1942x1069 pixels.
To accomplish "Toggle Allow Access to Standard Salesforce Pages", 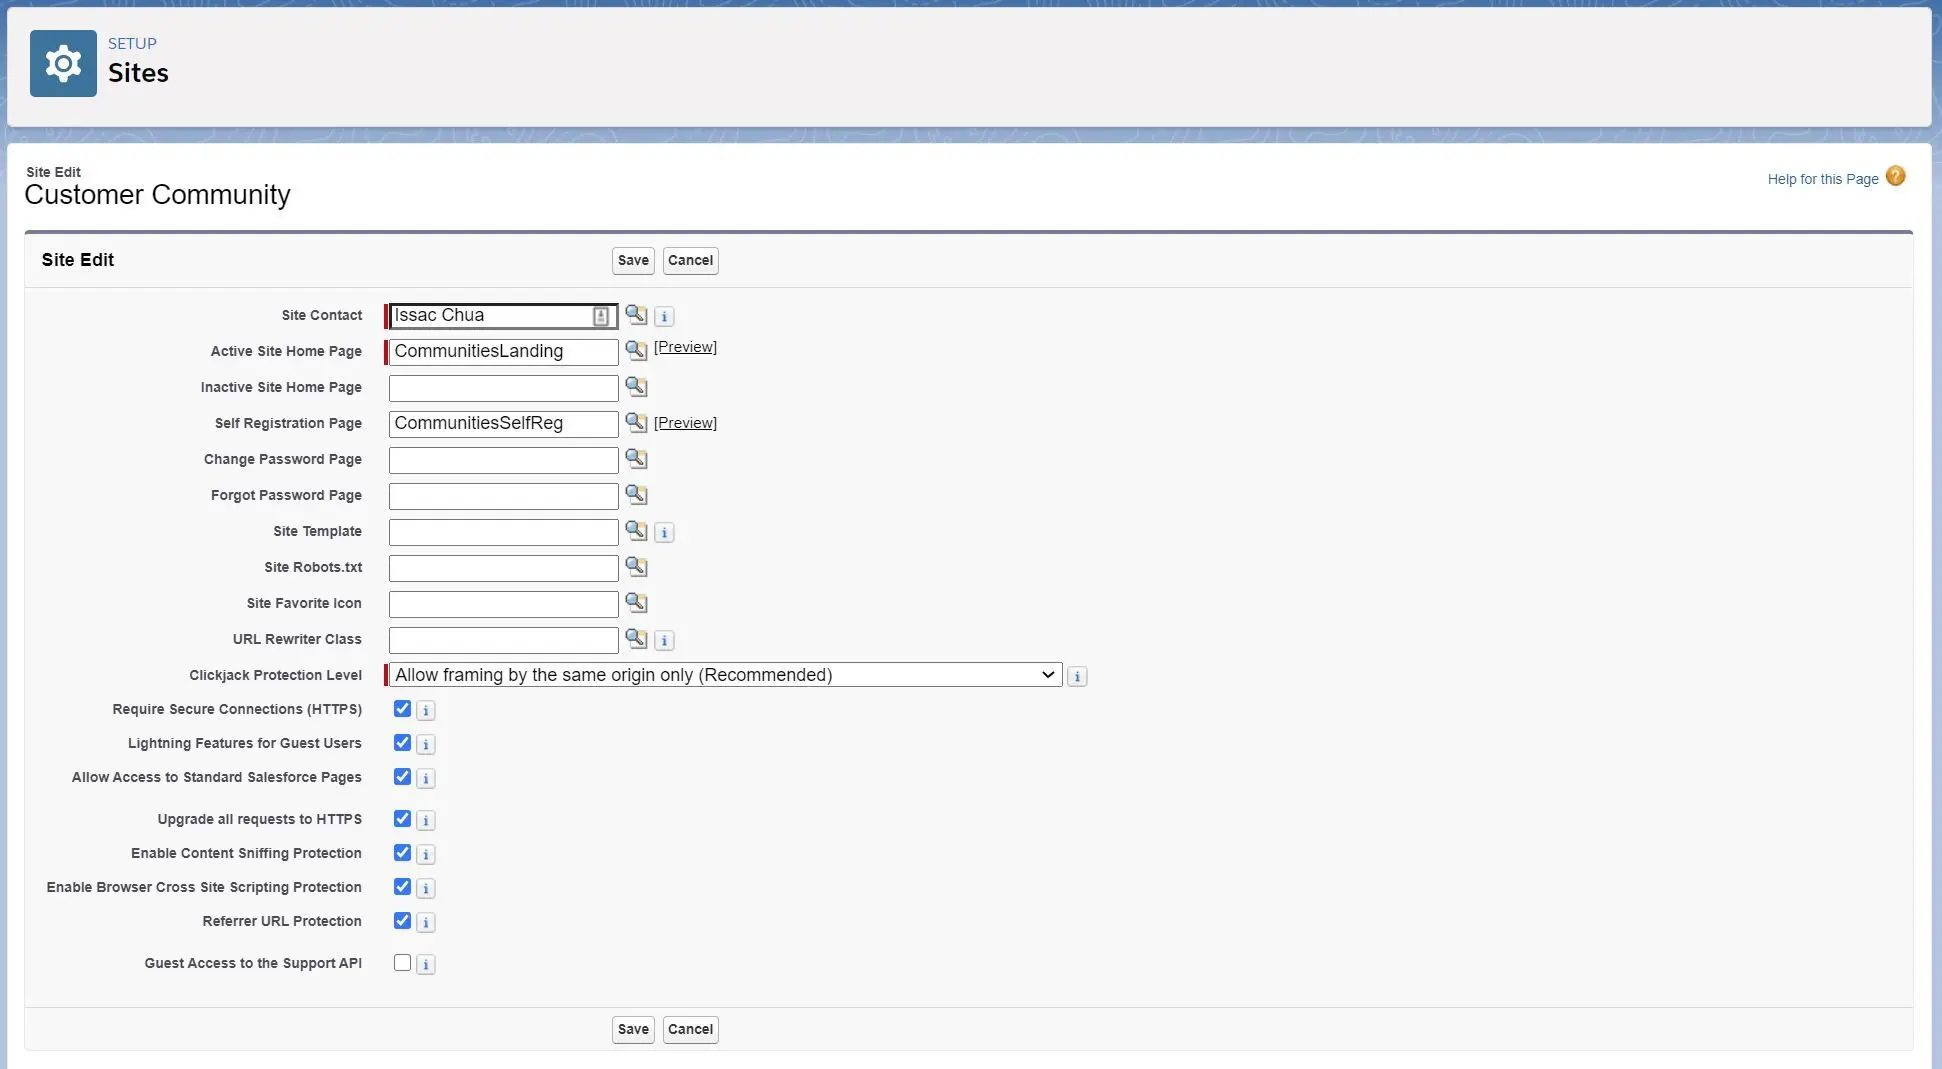I will [x=402, y=777].
